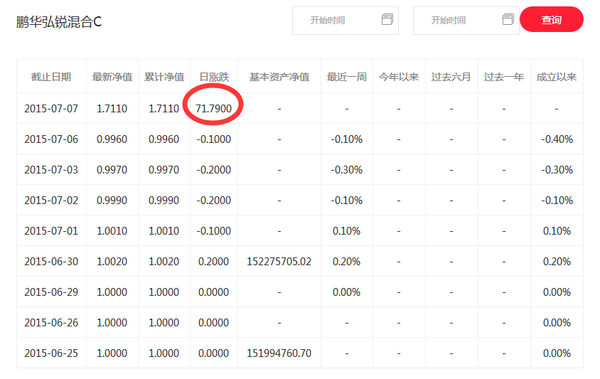The width and height of the screenshot is (600, 379).
Task: Select date cell 2015-06-30
Action: click(51, 261)
